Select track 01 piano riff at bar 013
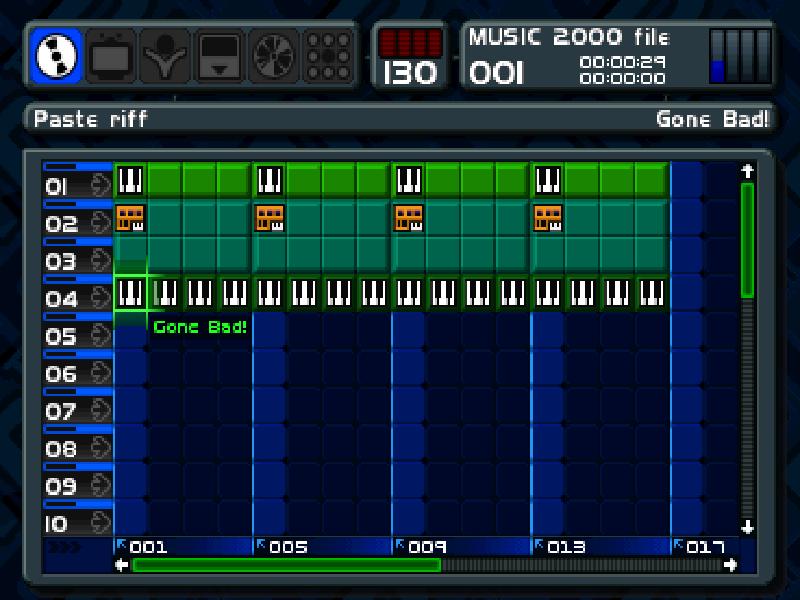The height and width of the screenshot is (600, 800). tap(548, 180)
